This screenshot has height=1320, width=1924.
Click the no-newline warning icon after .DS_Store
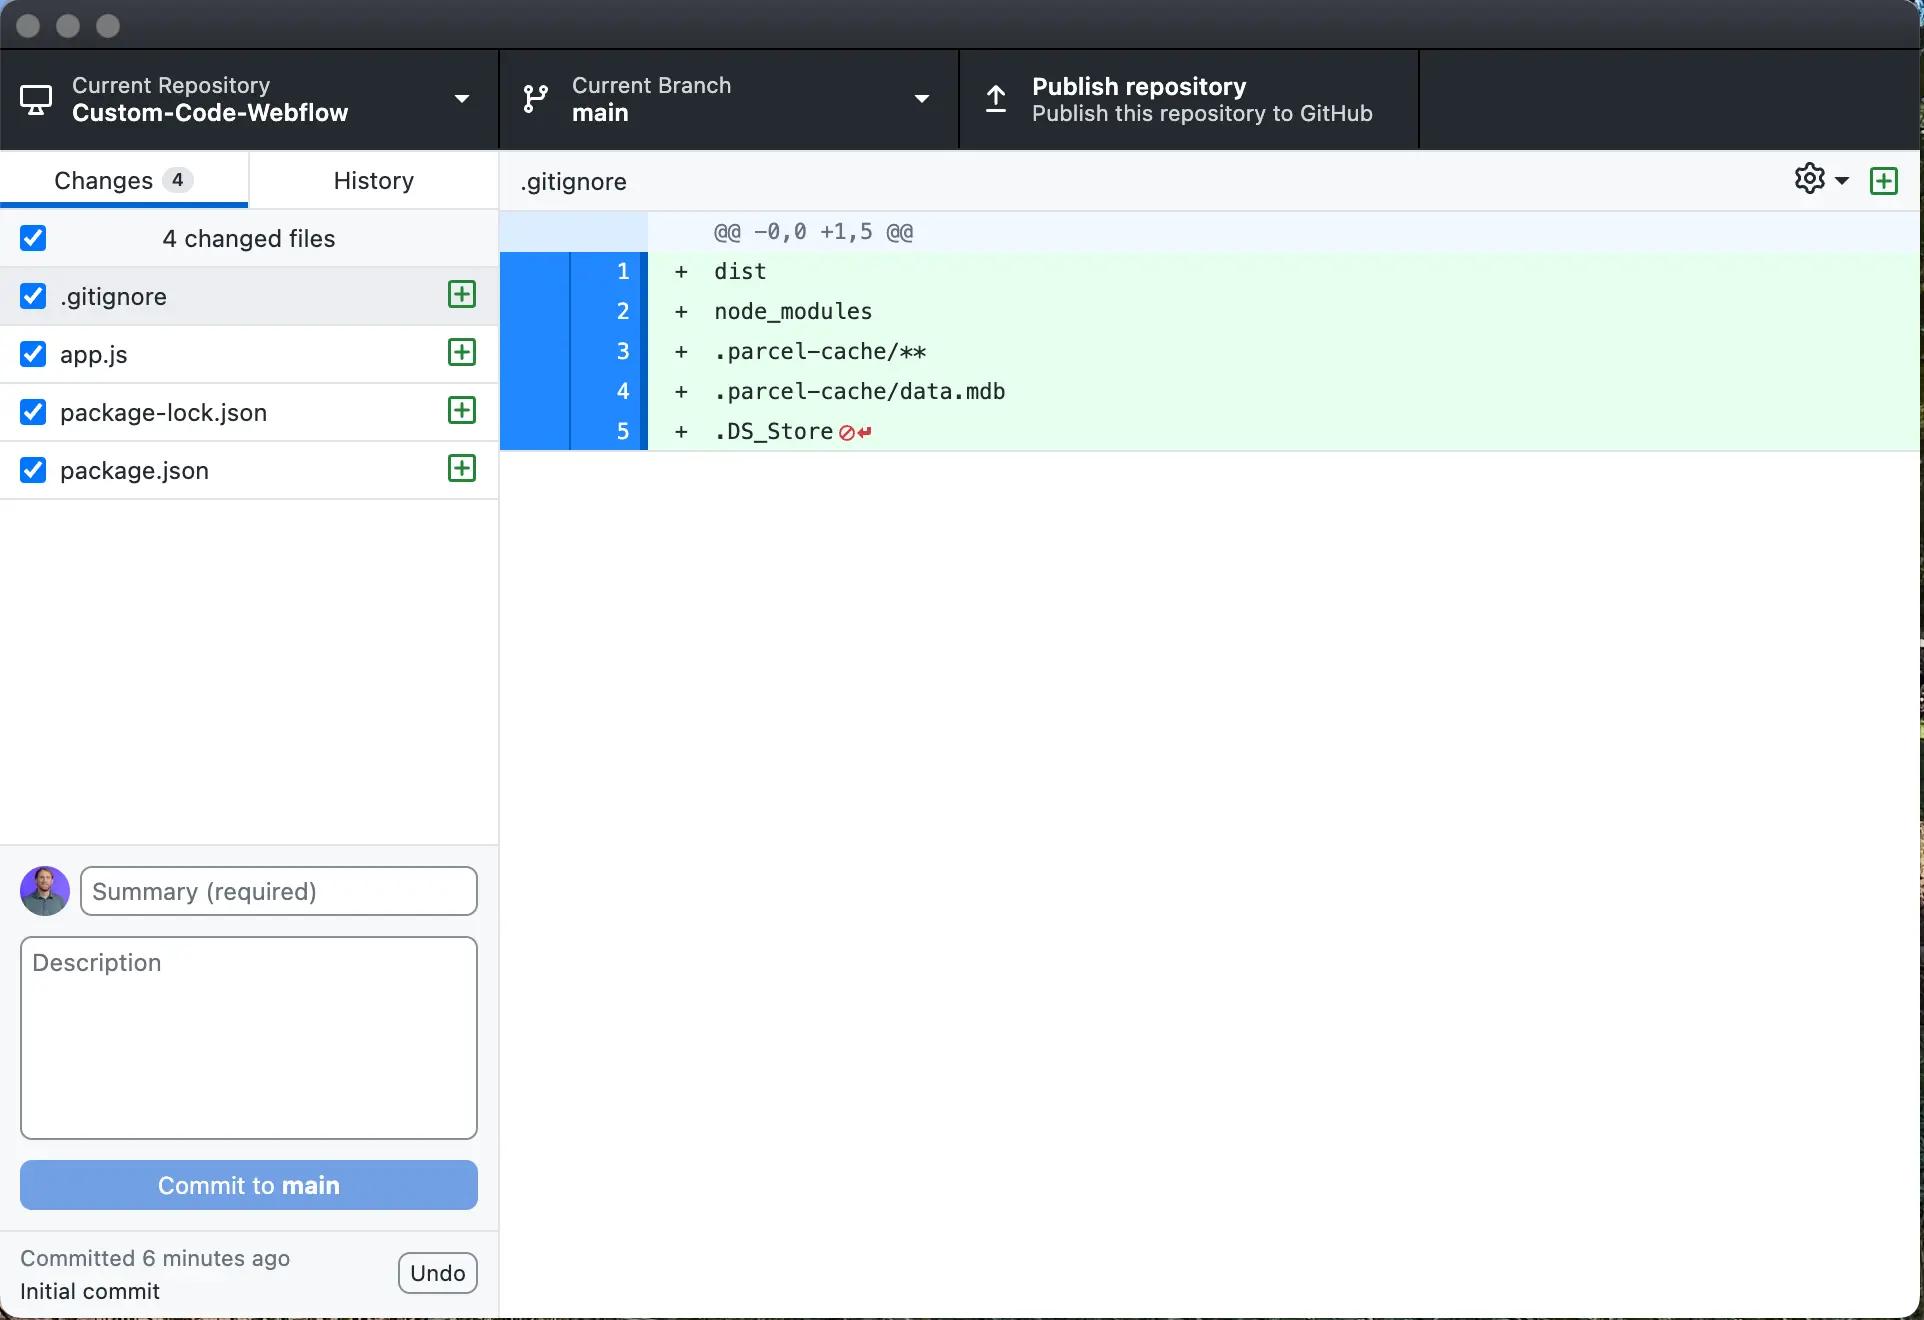click(855, 432)
